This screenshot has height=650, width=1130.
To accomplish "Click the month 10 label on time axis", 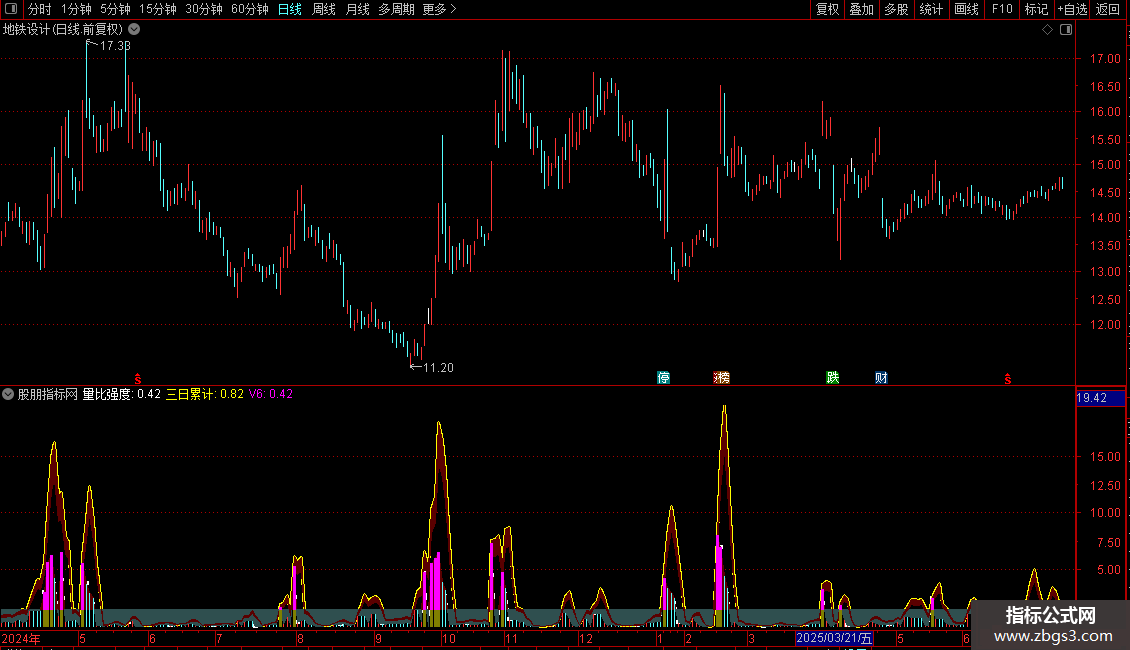I will click(x=449, y=638).
